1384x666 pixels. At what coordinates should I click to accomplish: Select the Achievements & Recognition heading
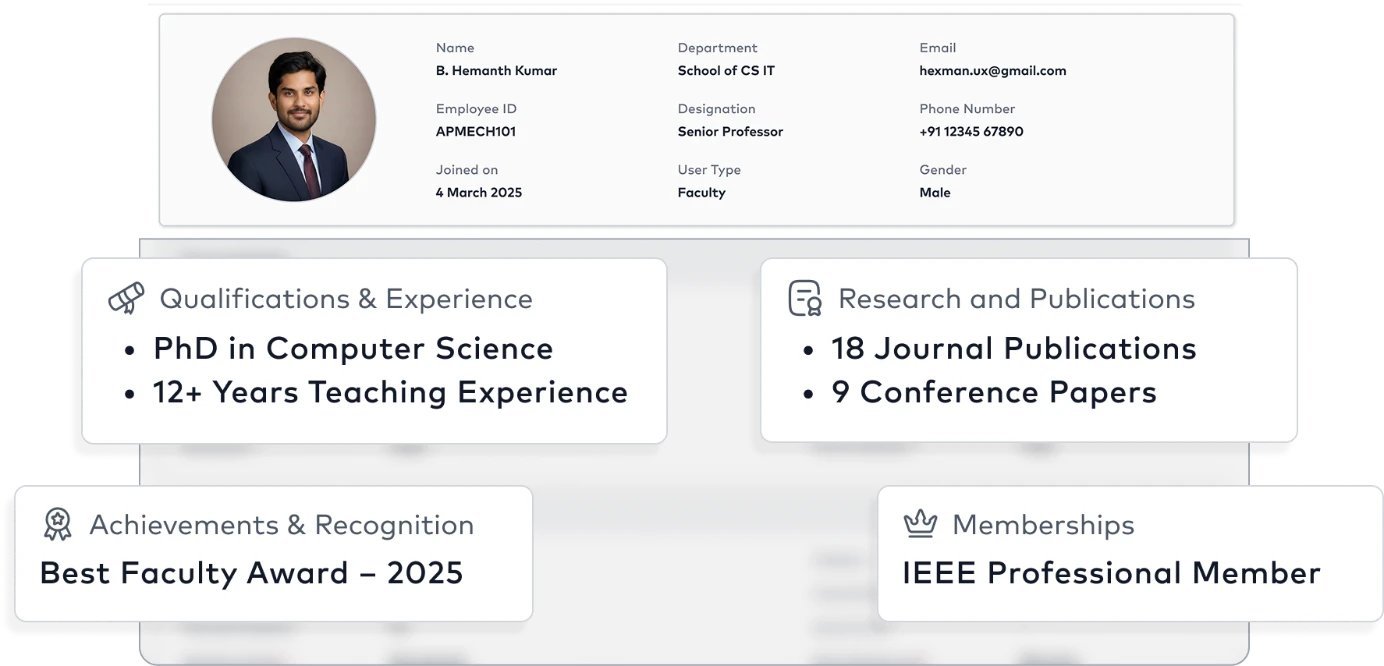[282, 525]
